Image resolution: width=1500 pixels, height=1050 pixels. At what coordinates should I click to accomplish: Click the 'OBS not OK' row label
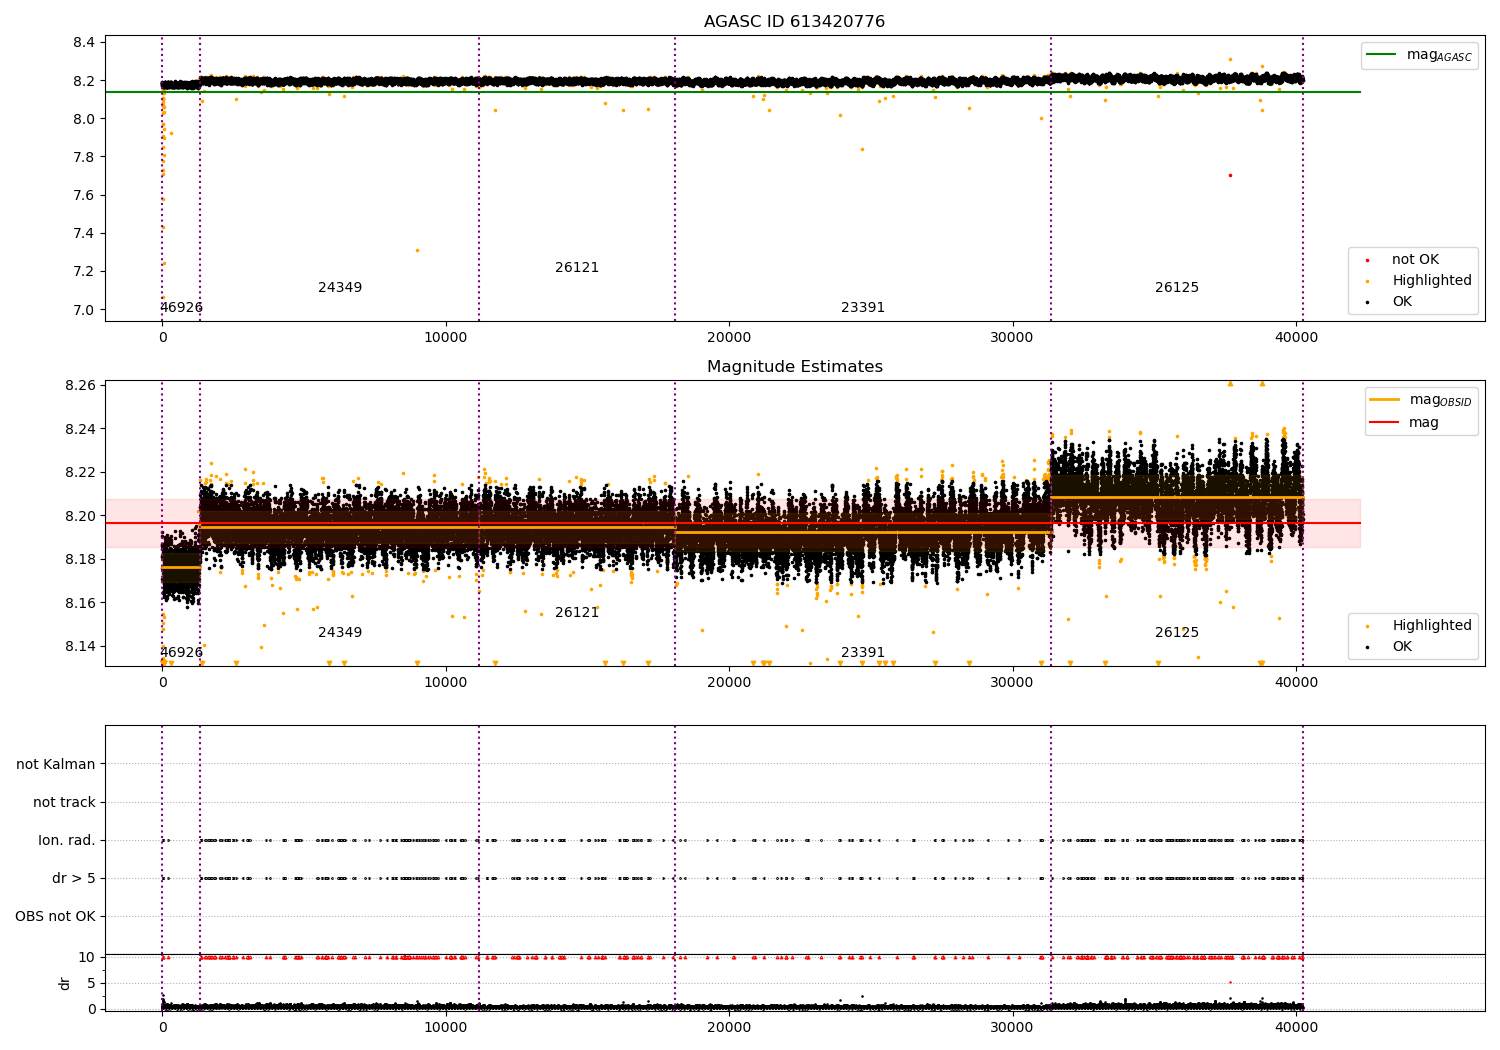(x=55, y=917)
